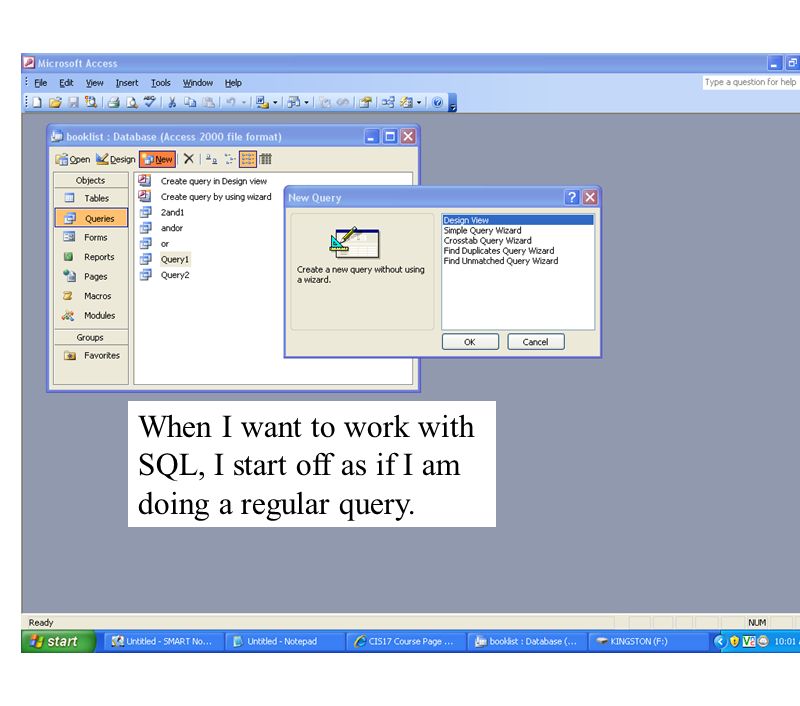Switch to Large Icons view in the database window

[211, 159]
